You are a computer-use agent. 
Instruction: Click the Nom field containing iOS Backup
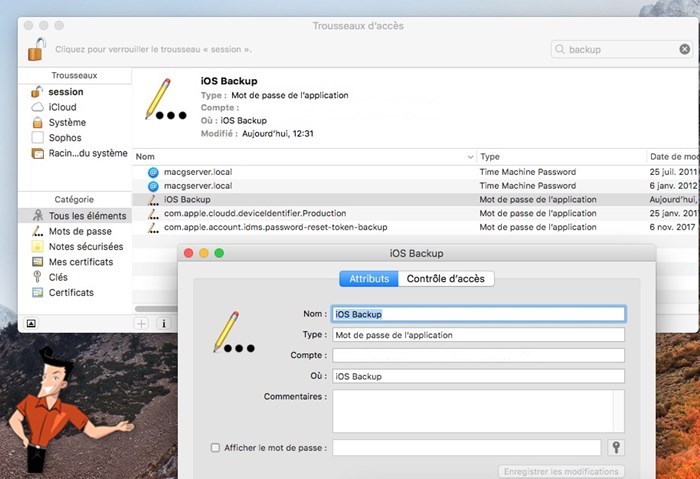point(478,314)
